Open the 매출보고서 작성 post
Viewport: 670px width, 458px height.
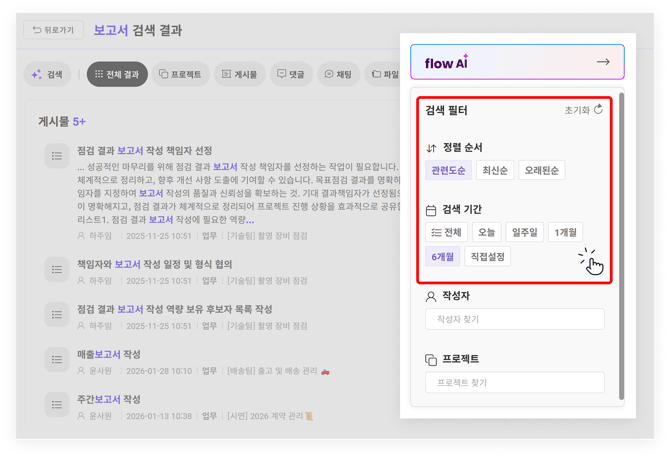pos(109,354)
